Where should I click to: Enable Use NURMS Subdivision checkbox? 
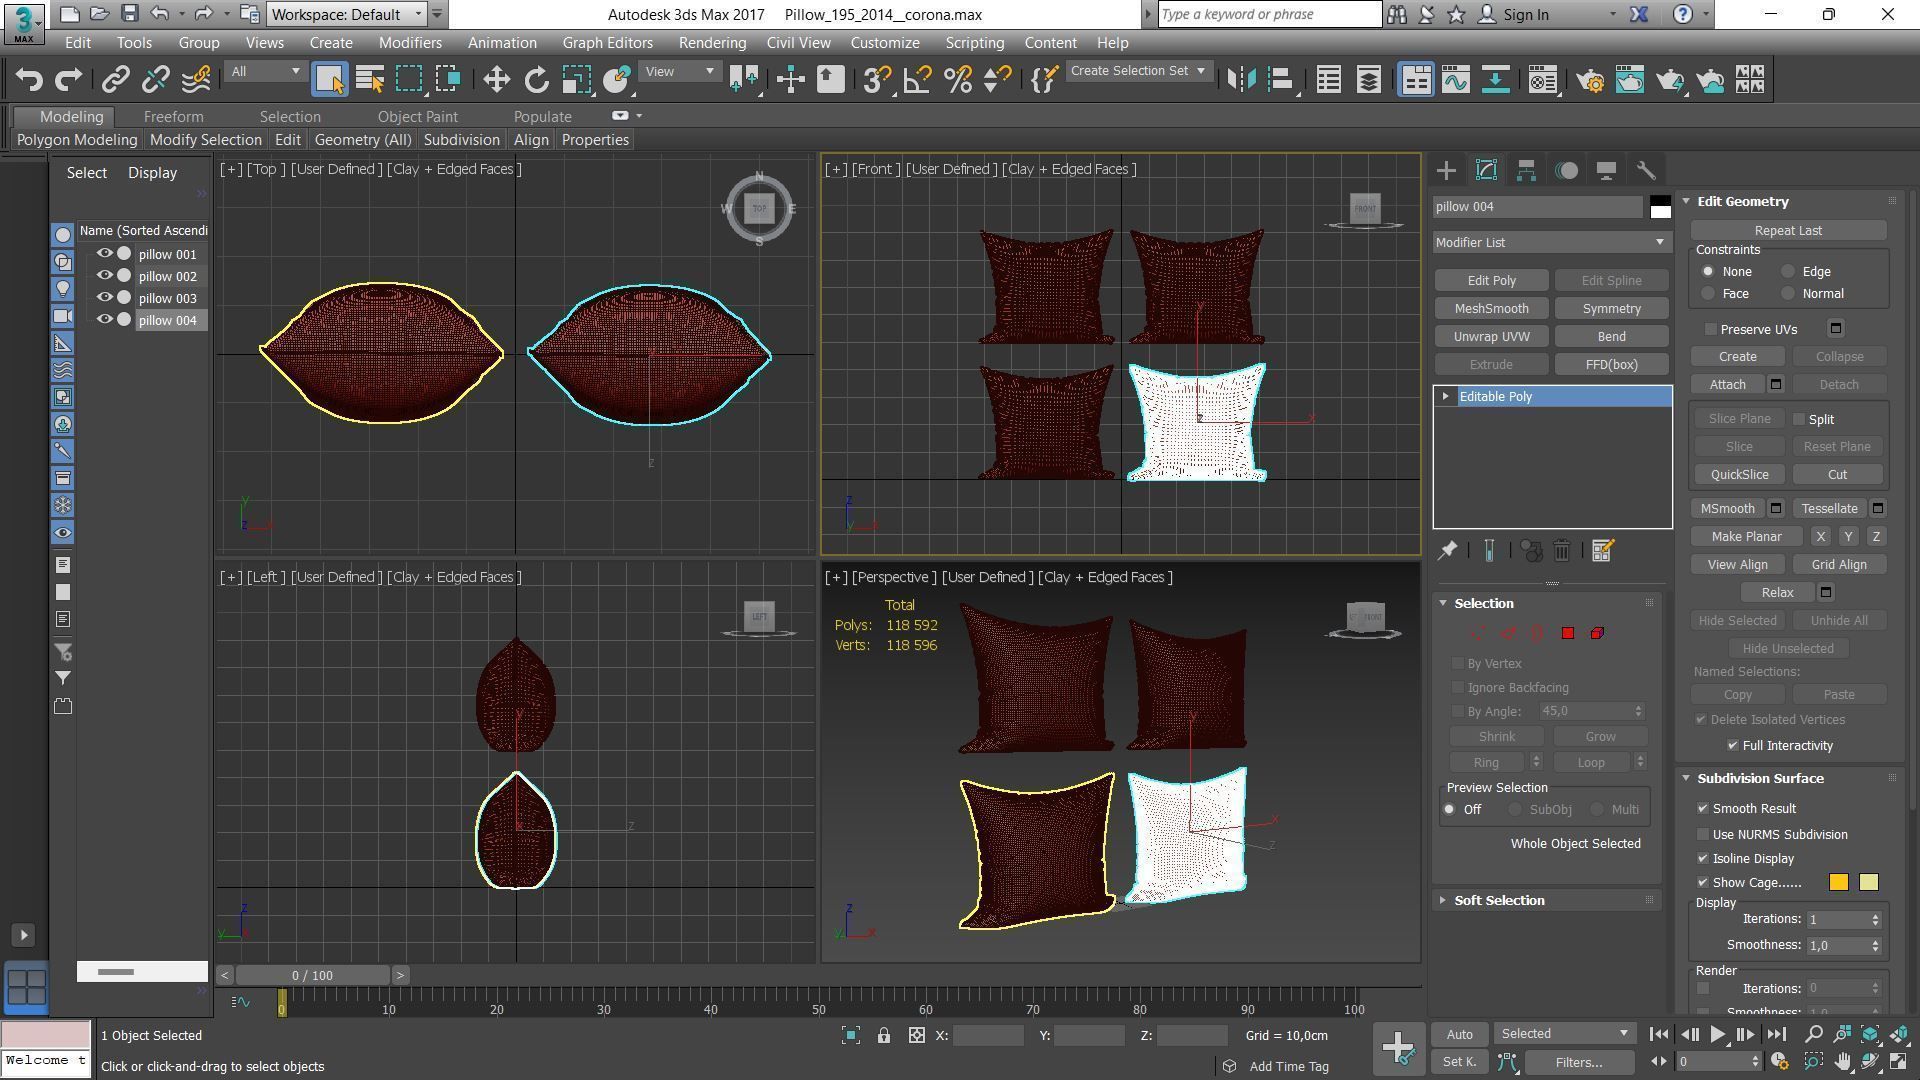[1703, 835]
